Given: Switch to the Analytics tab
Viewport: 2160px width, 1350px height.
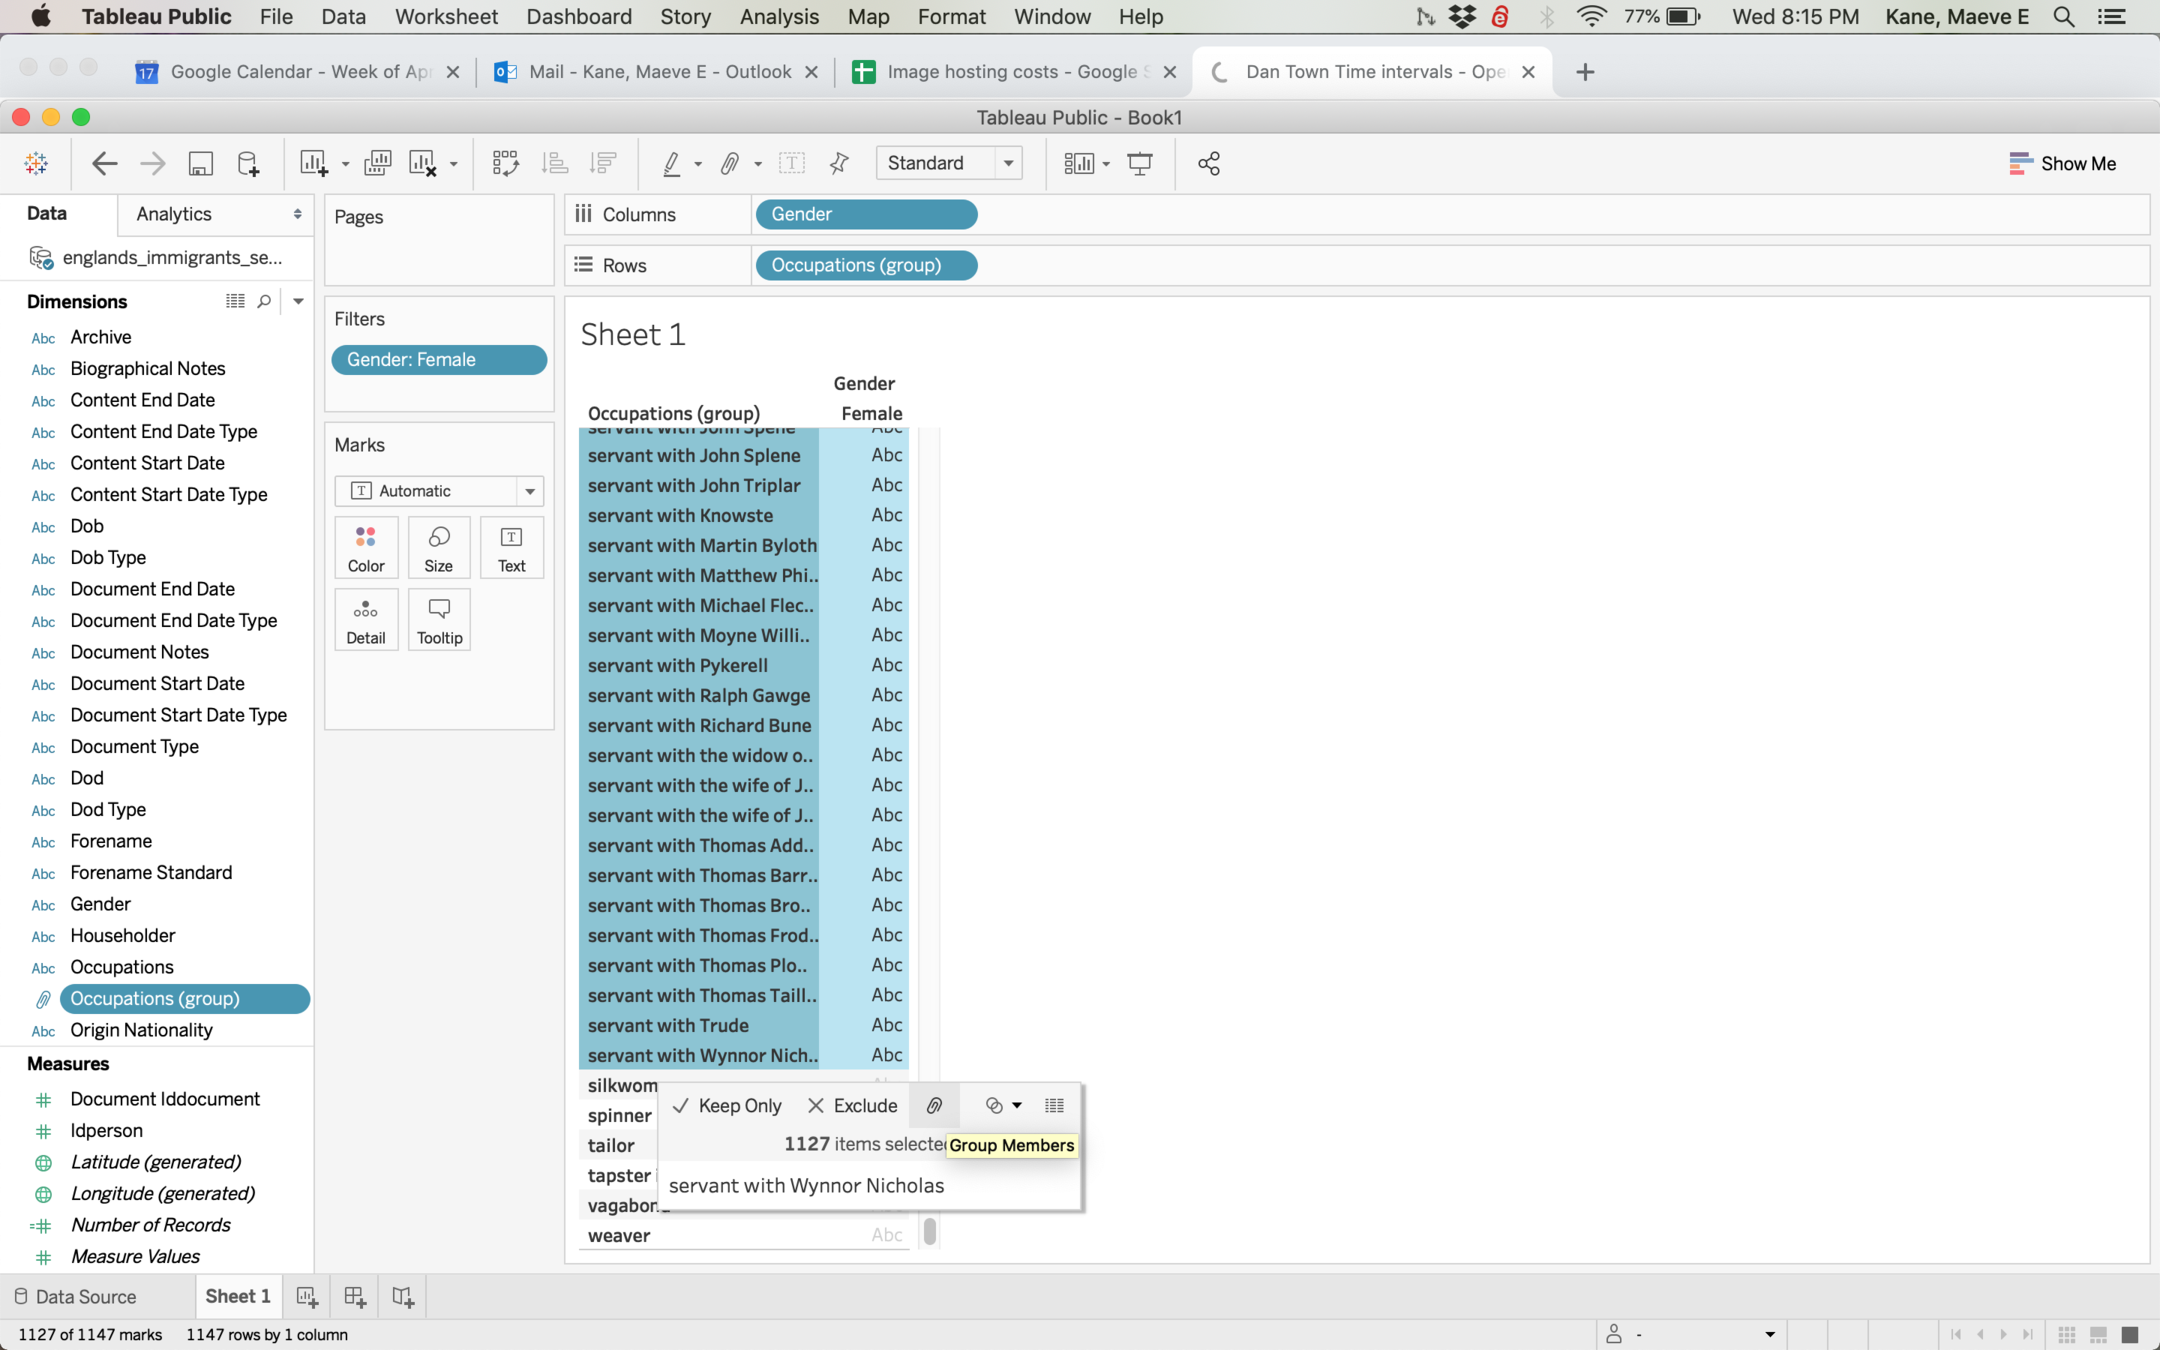Looking at the screenshot, I should point(174,214).
